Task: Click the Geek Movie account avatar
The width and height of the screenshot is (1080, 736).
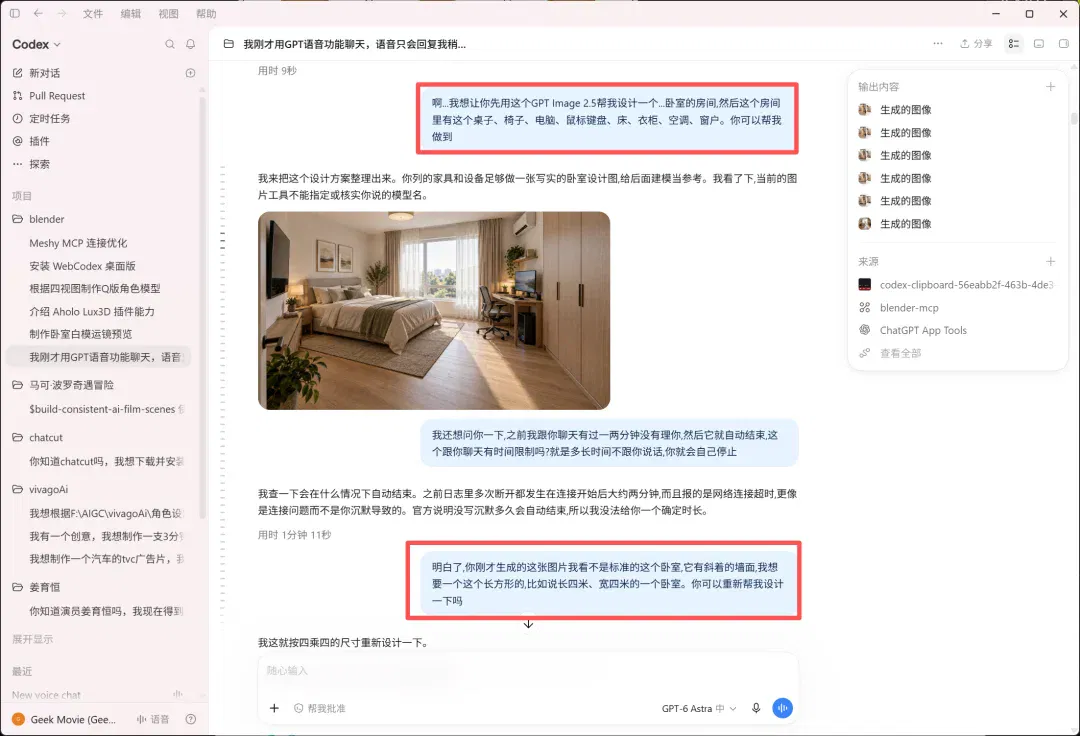Action: pyautogui.click(x=19, y=719)
